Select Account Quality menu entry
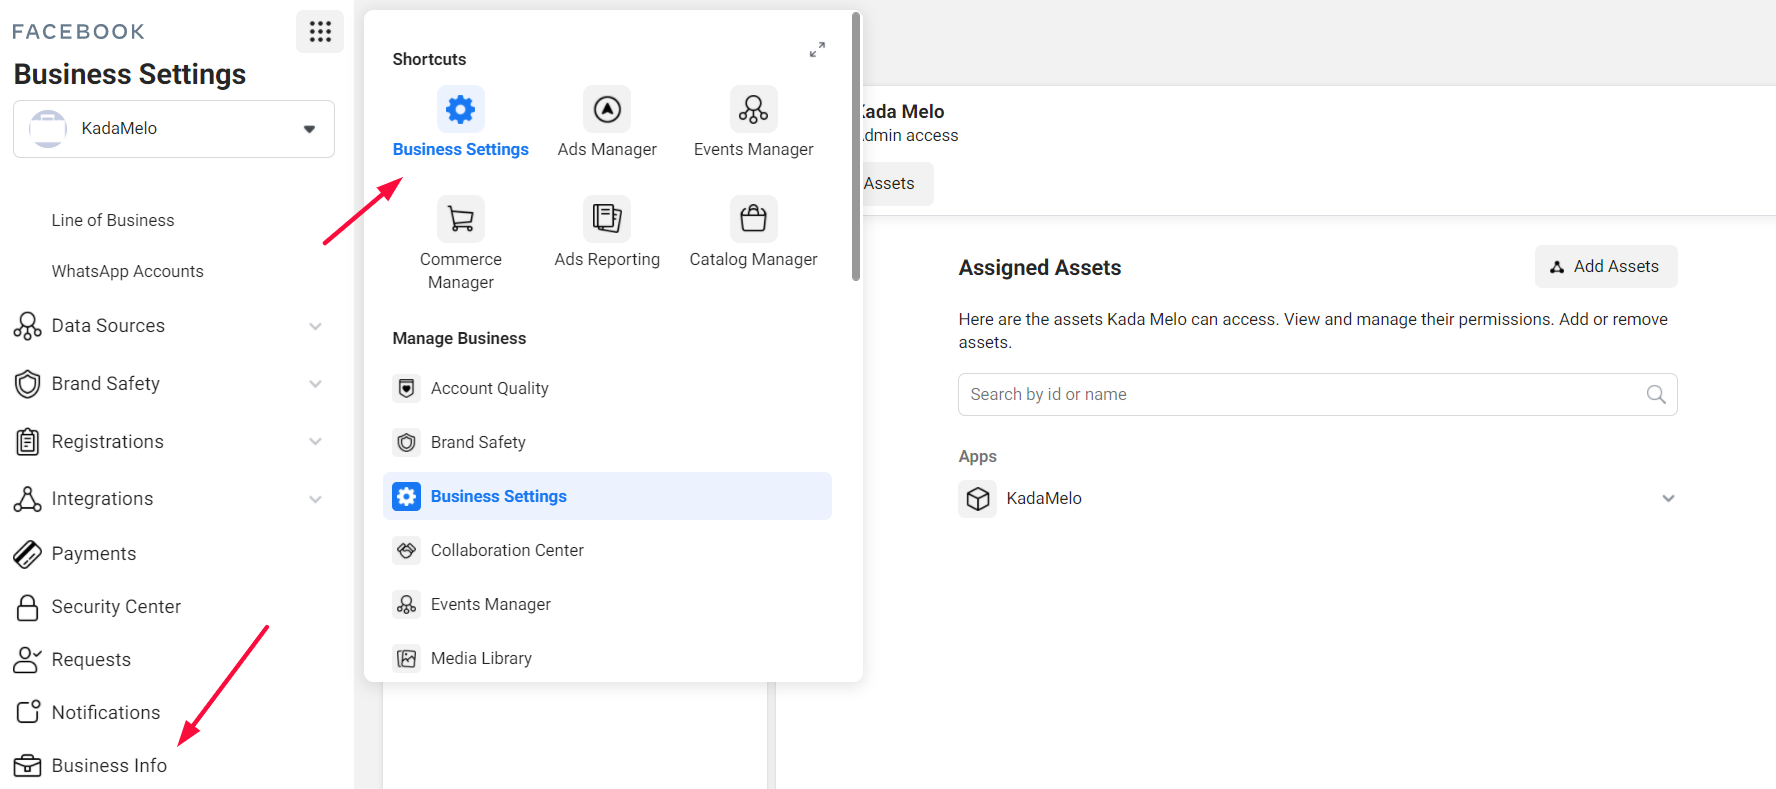 pos(607,388)
